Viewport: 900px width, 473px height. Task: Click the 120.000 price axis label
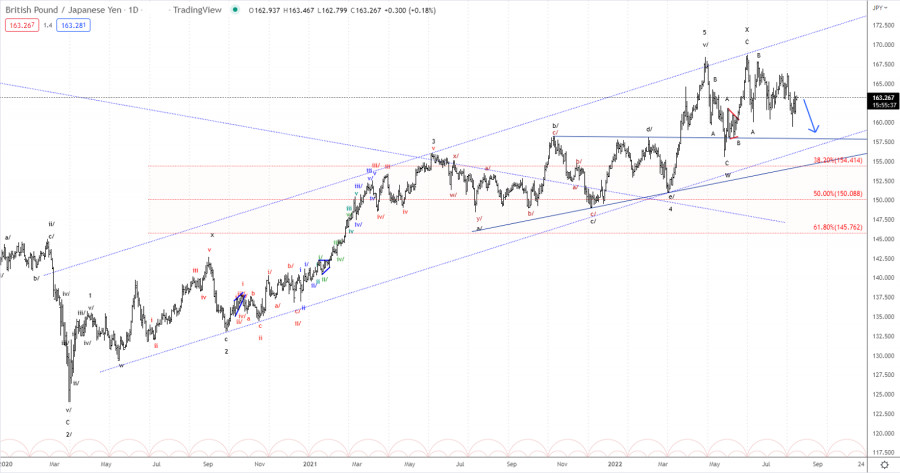[883, 433]
